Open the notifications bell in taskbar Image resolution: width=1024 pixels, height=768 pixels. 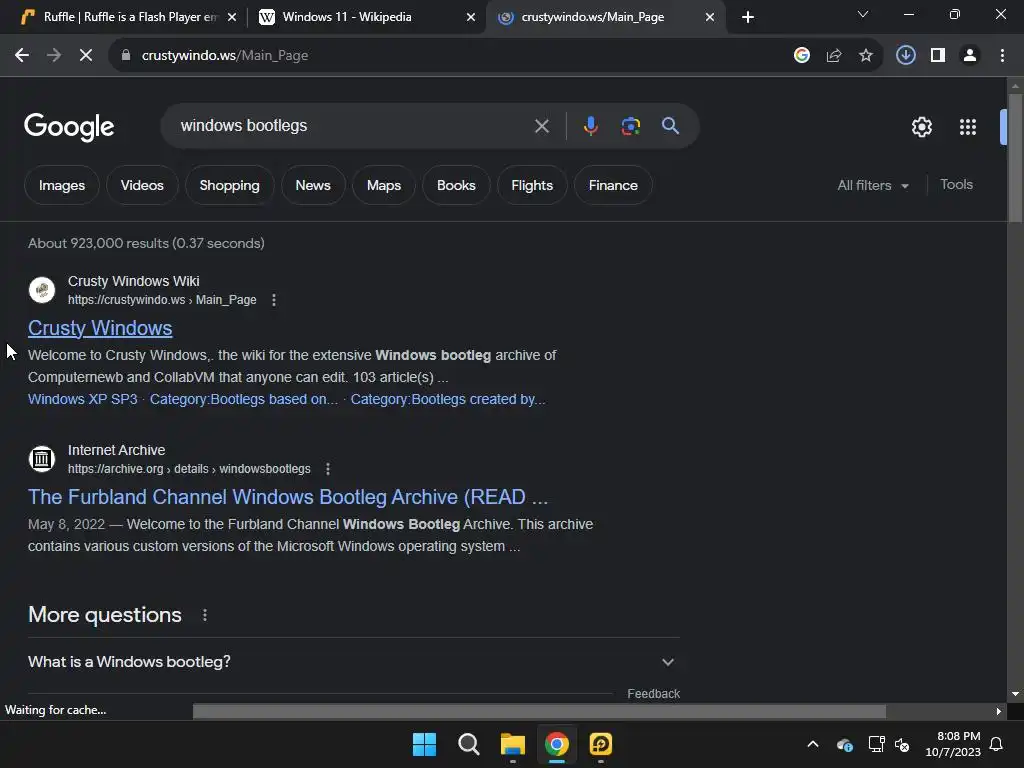(996, 744)
